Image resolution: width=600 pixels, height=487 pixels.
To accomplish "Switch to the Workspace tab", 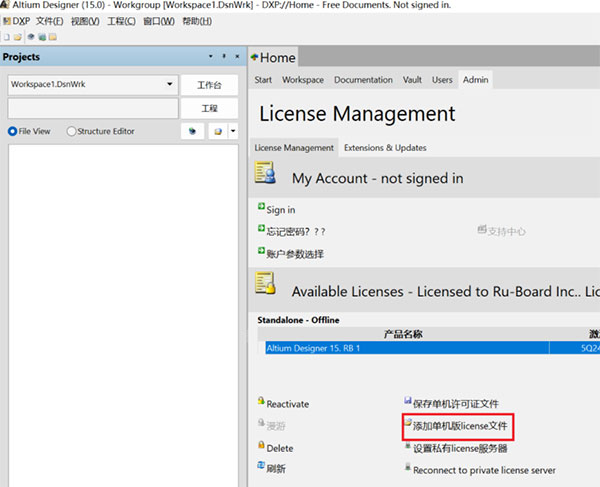I will [x=303, y=80].
